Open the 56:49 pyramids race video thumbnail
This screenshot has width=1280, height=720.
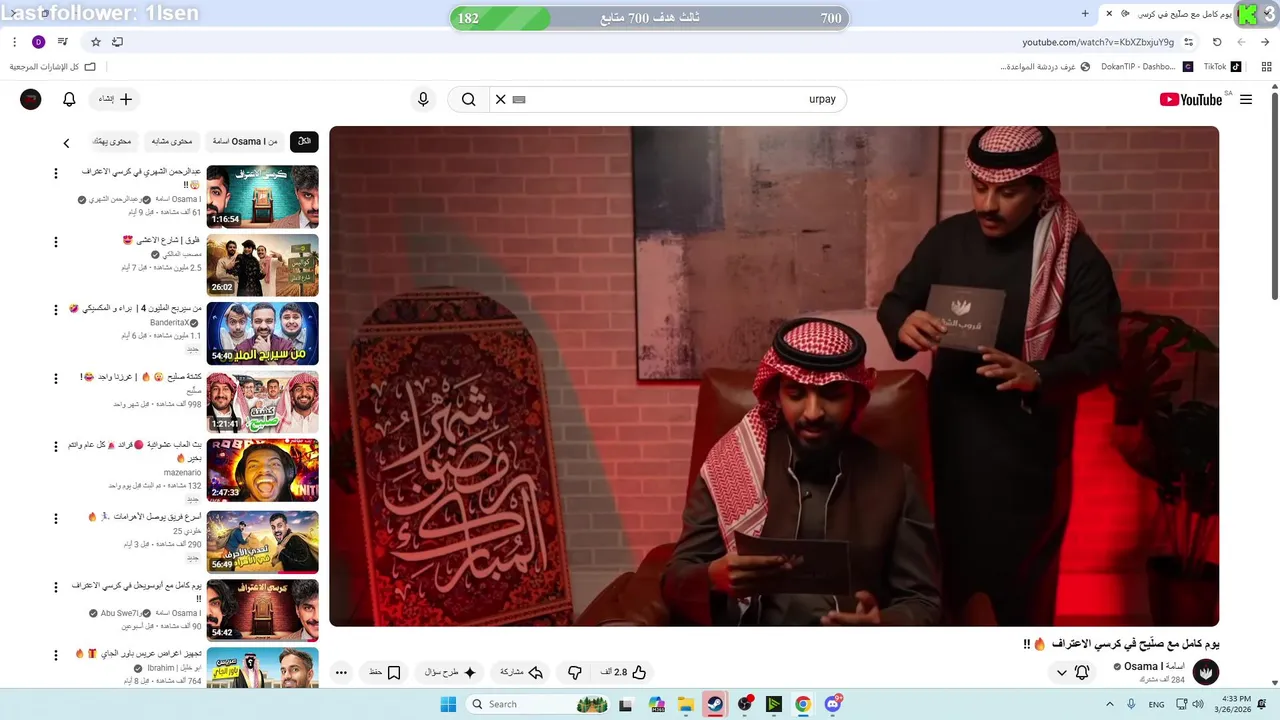pyautogui.click(x=263, y=542)
